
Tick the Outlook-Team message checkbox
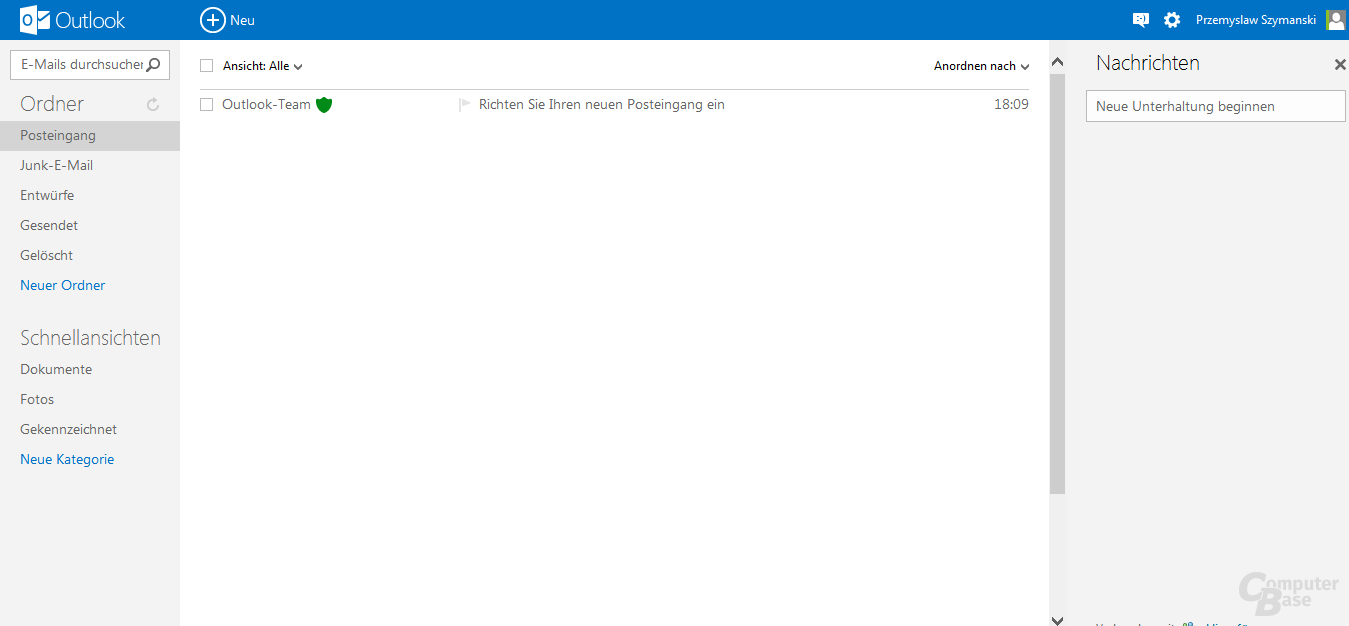click(207, 104)
